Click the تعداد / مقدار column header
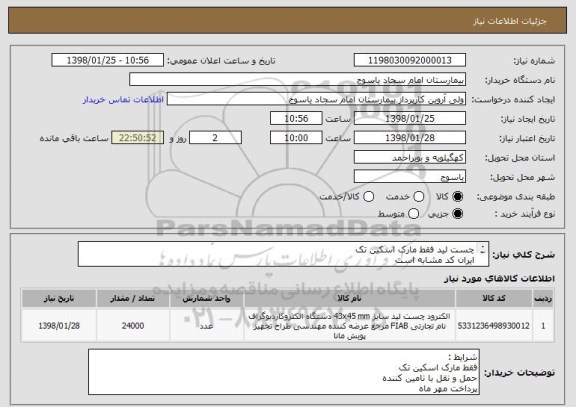 click(x=133, y=298)
